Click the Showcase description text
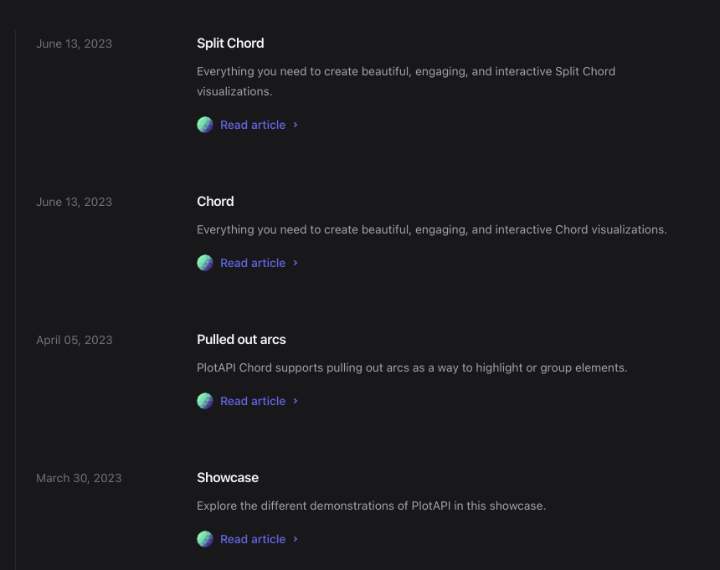720x570 pixels. 371,506
